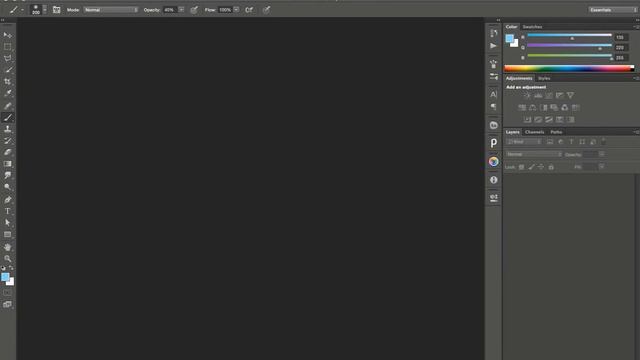Open the Paragraph panel icon
Screen dimensions: 640x360
(493, 107)
